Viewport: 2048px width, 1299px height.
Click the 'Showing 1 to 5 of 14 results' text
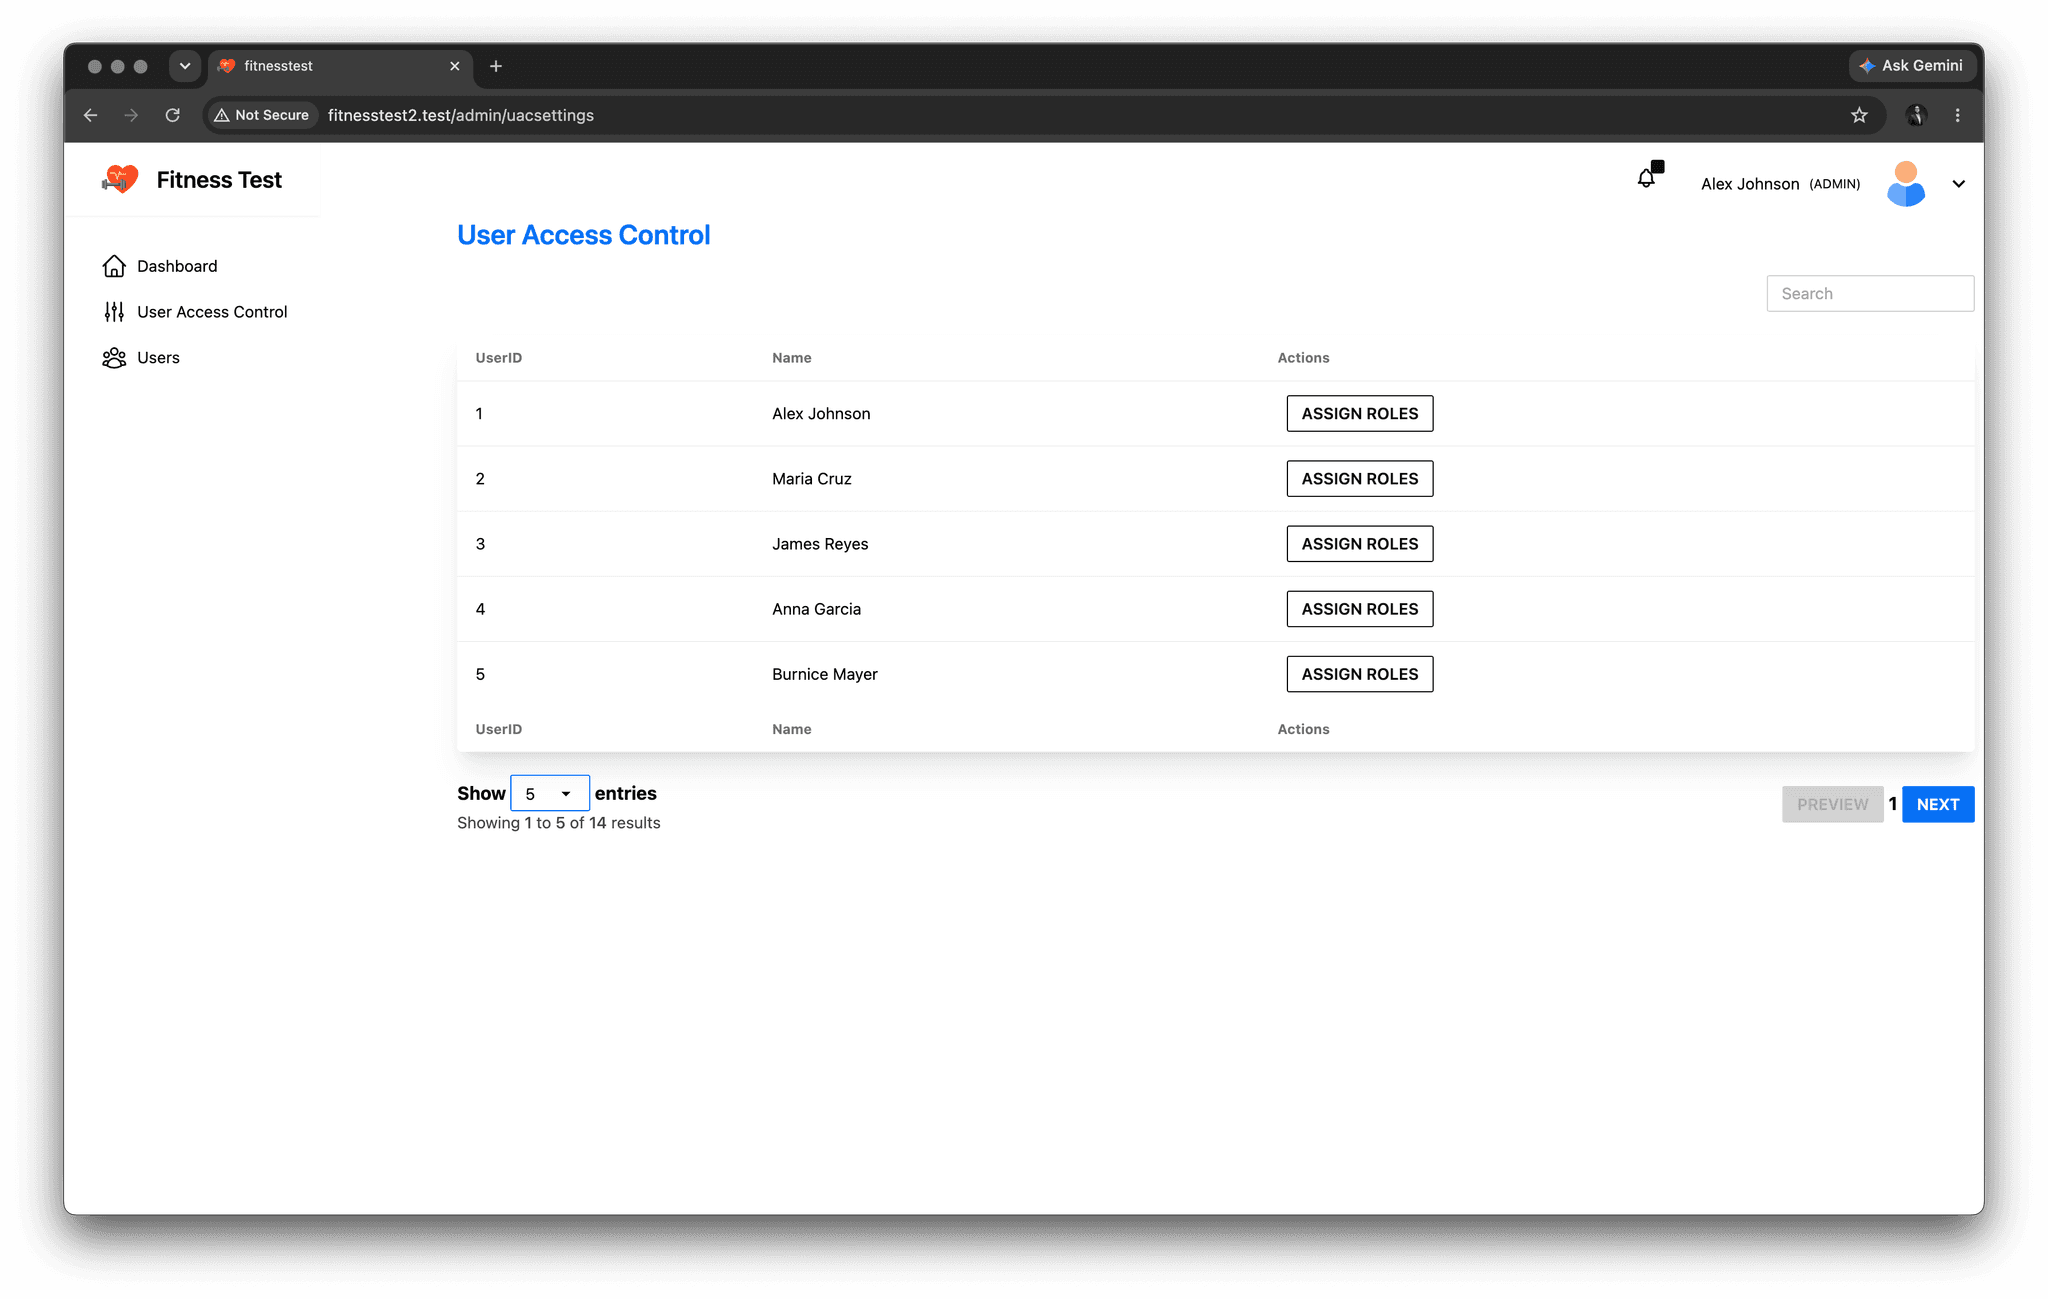[x=559, y=823]
